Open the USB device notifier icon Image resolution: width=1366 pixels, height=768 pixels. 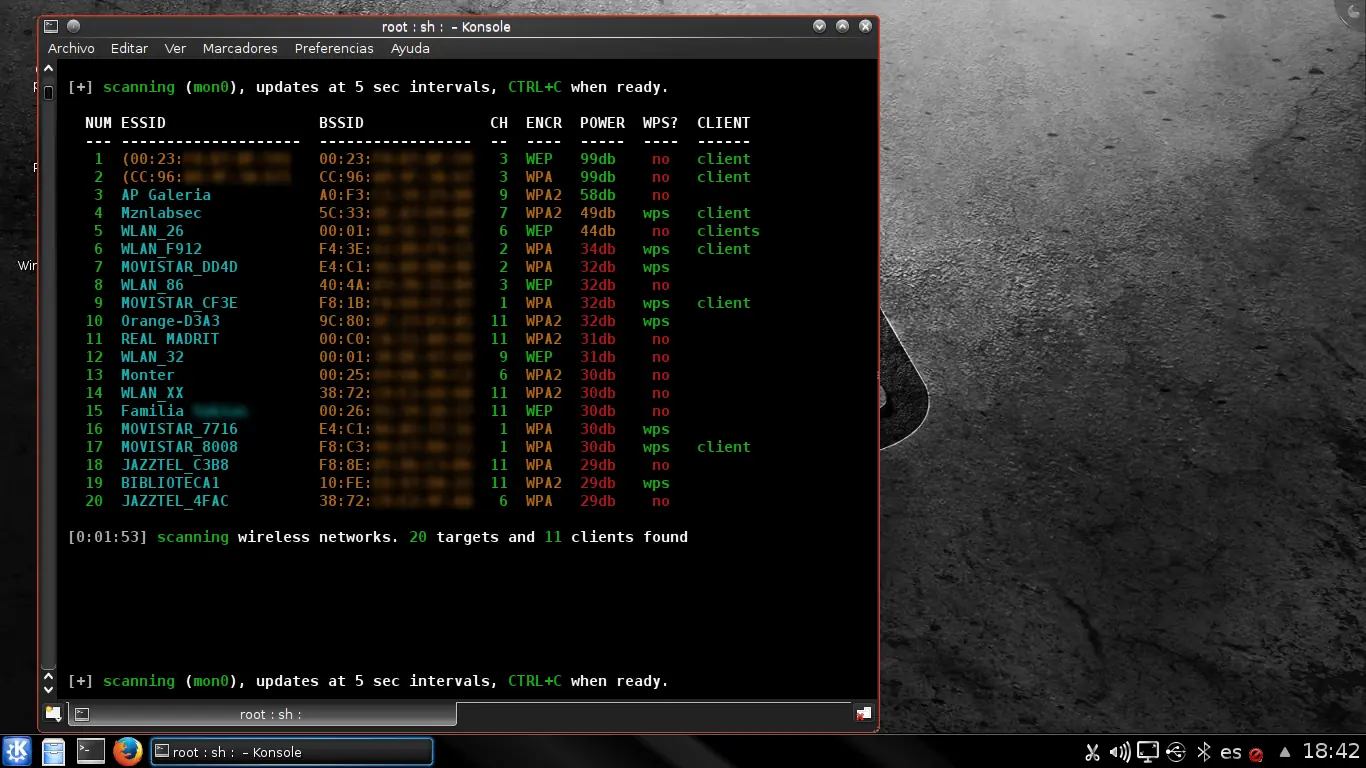click(1176, 752)
